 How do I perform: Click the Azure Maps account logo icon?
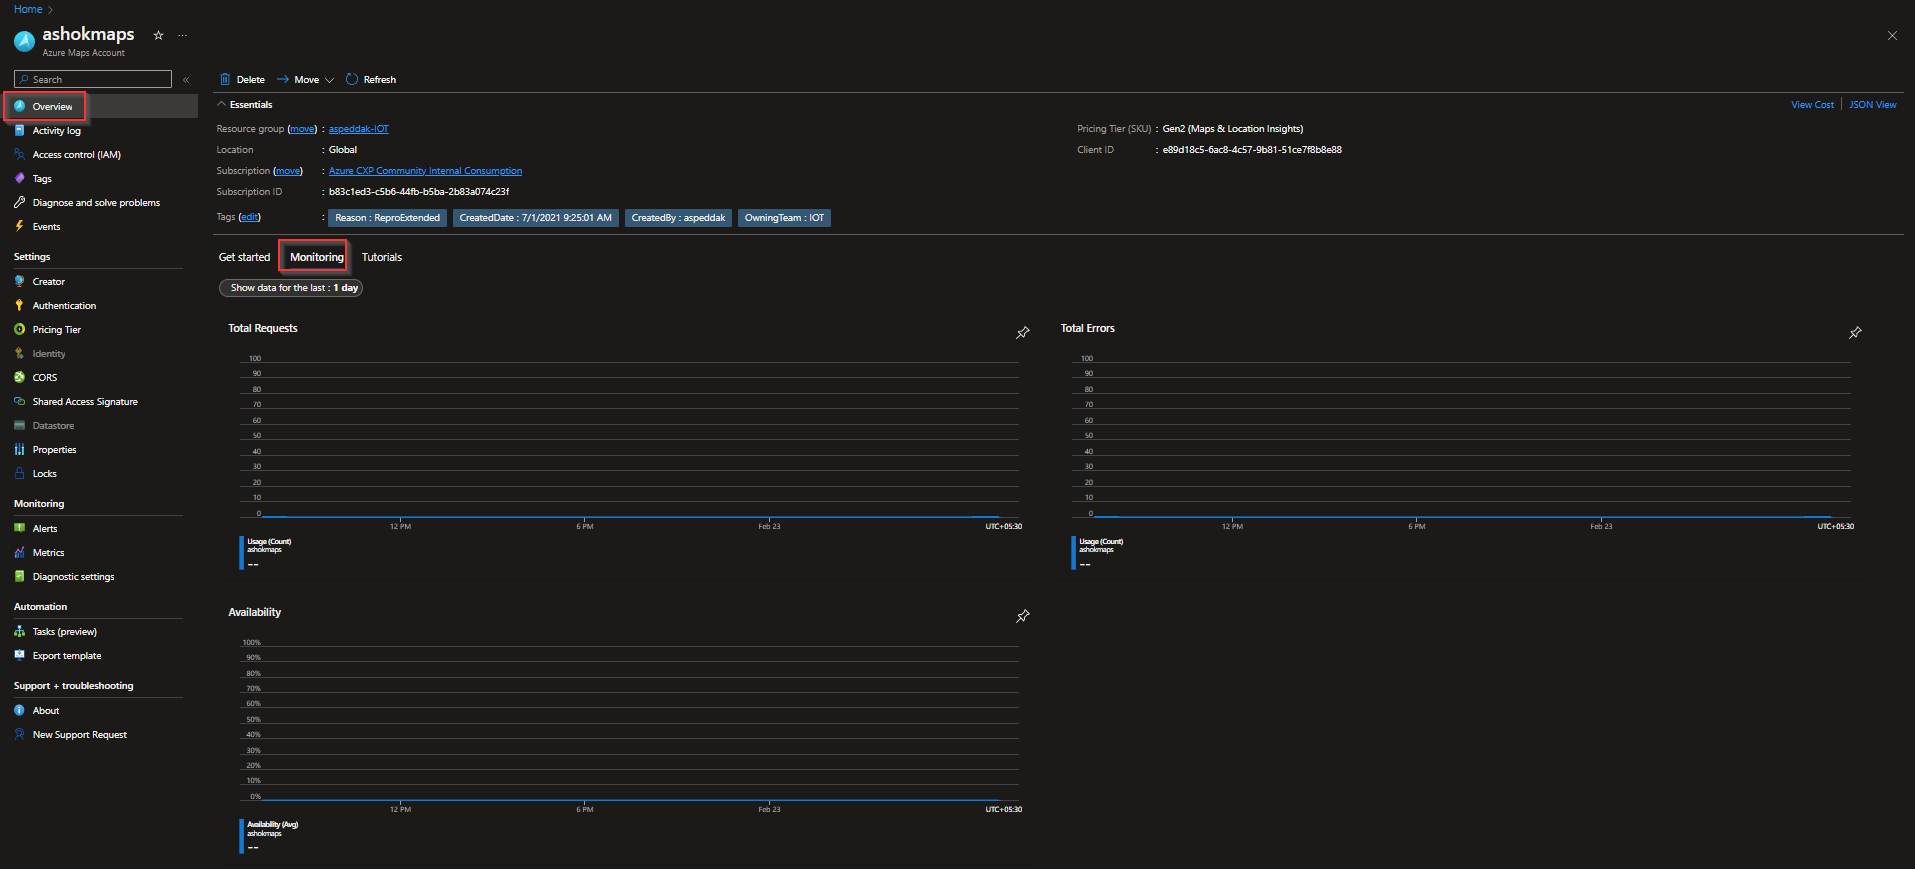pyautogui.click(x=24, y=41)
